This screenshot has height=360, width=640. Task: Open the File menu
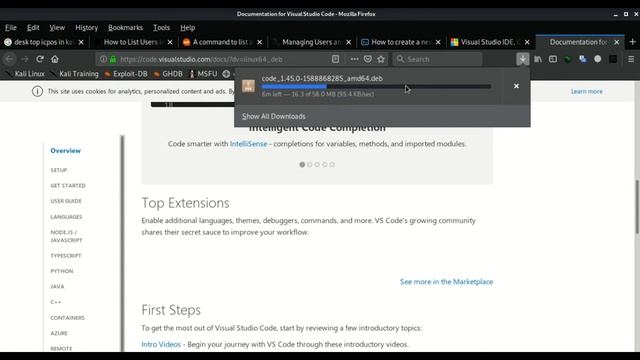(11, 27)
